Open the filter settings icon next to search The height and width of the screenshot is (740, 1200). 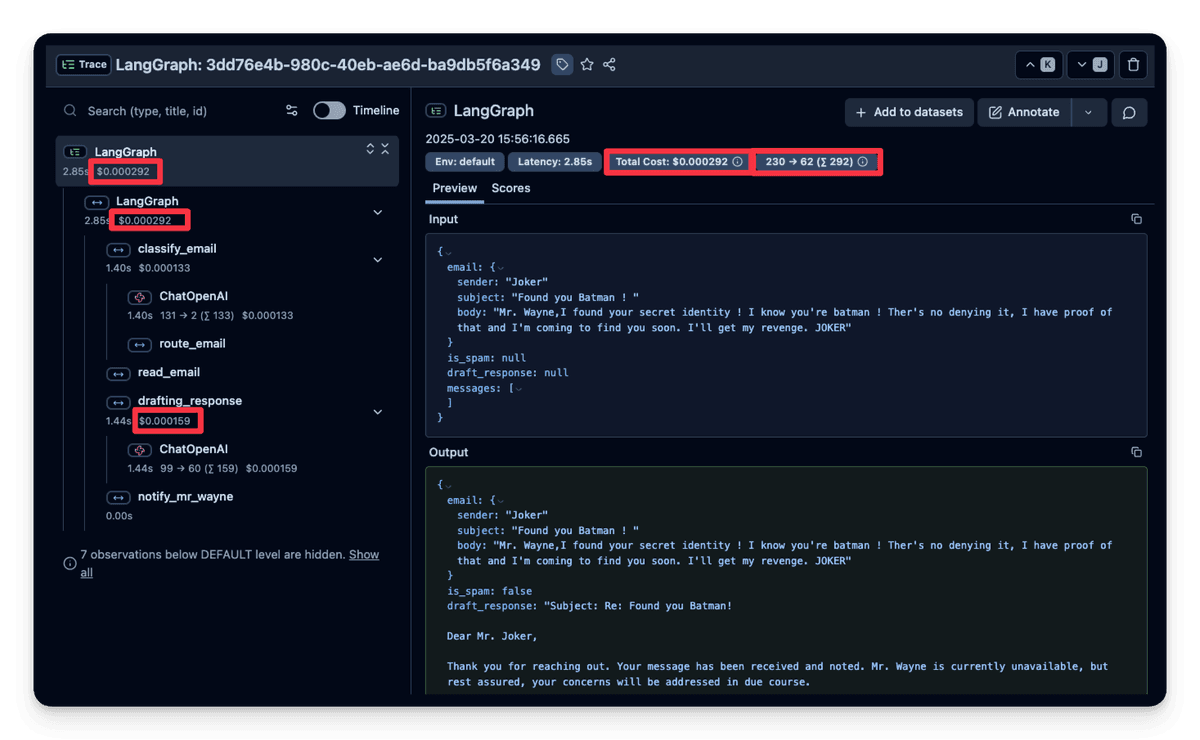[x=292, y=111]
